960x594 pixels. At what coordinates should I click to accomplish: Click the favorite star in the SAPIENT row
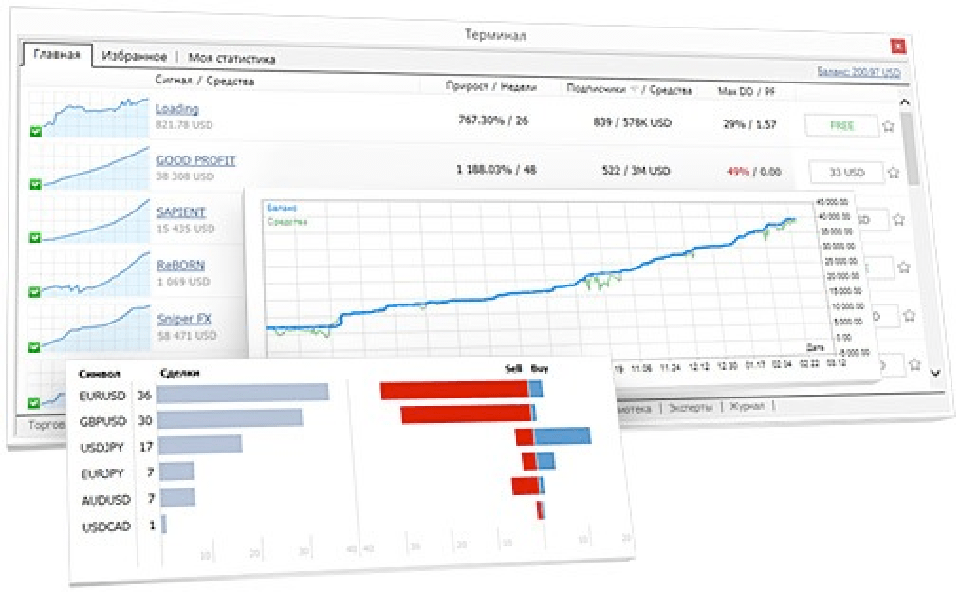(898, 219)
